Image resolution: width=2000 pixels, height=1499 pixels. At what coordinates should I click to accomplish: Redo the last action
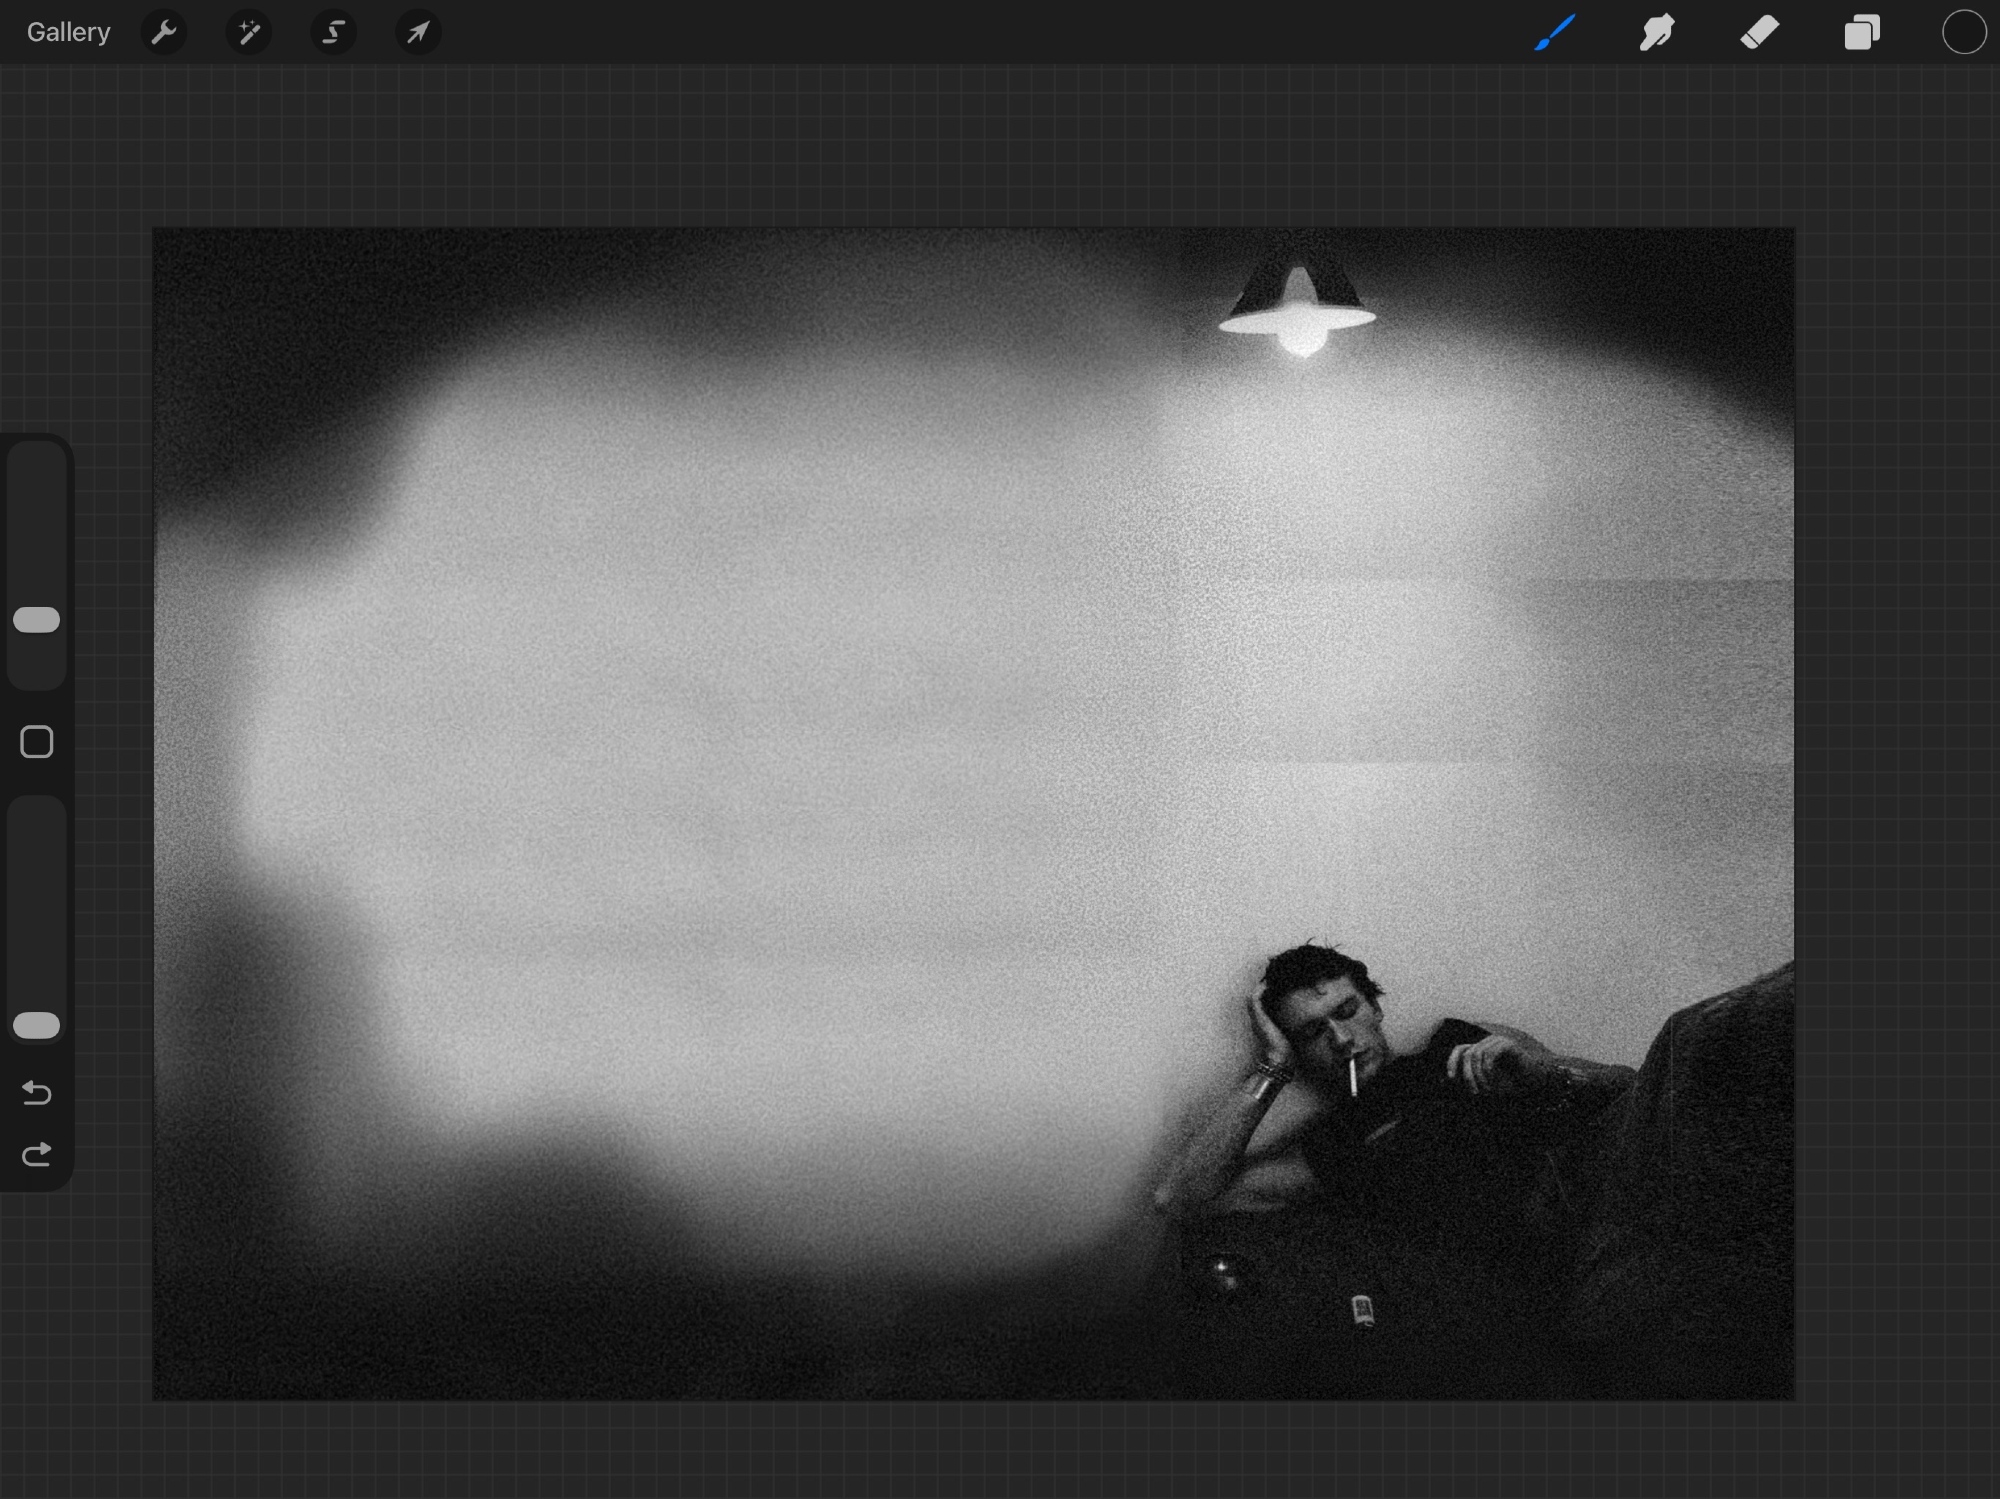37,1156
